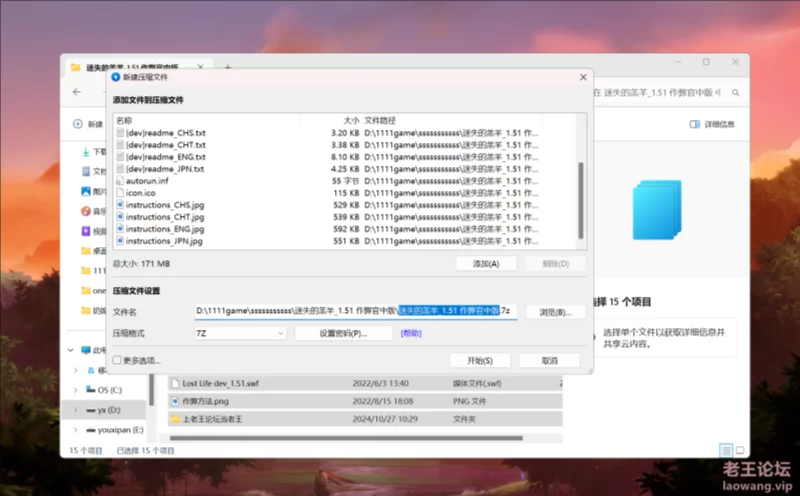The width and height of the screenshot is (800, 496).
Task: Click the 作弊方法.png file icon
Action: [x=175, y=401]
